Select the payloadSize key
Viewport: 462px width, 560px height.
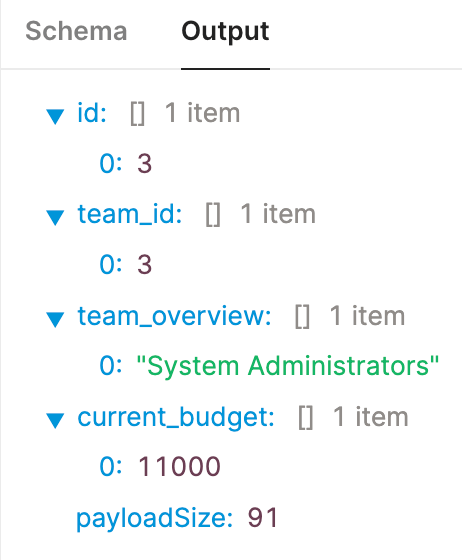coord(155,519)
